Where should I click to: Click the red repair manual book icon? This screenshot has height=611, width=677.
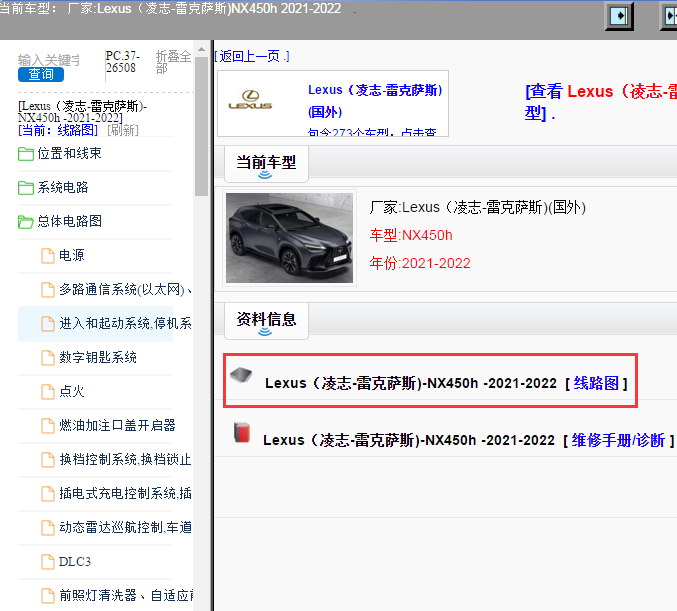tap(242, 432)
